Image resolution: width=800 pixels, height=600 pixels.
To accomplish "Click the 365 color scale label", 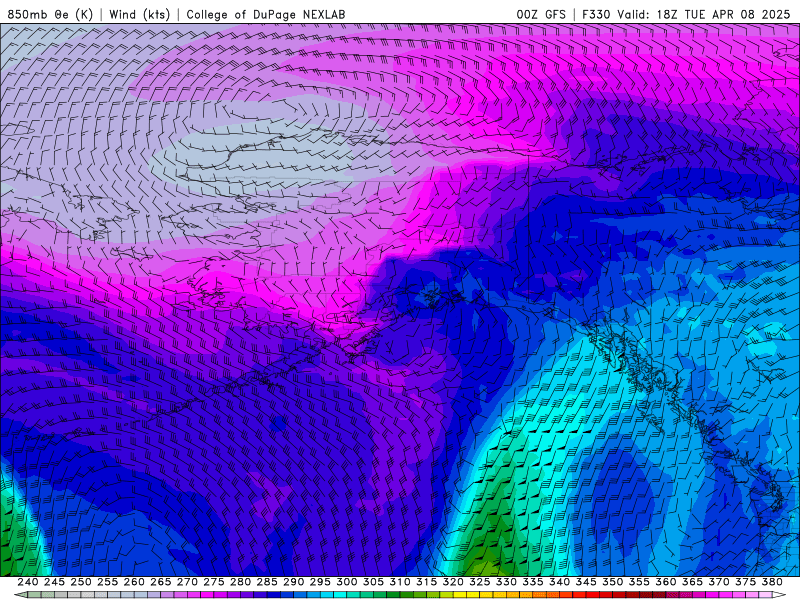I will pyautogui.click(x=692, y=582).
